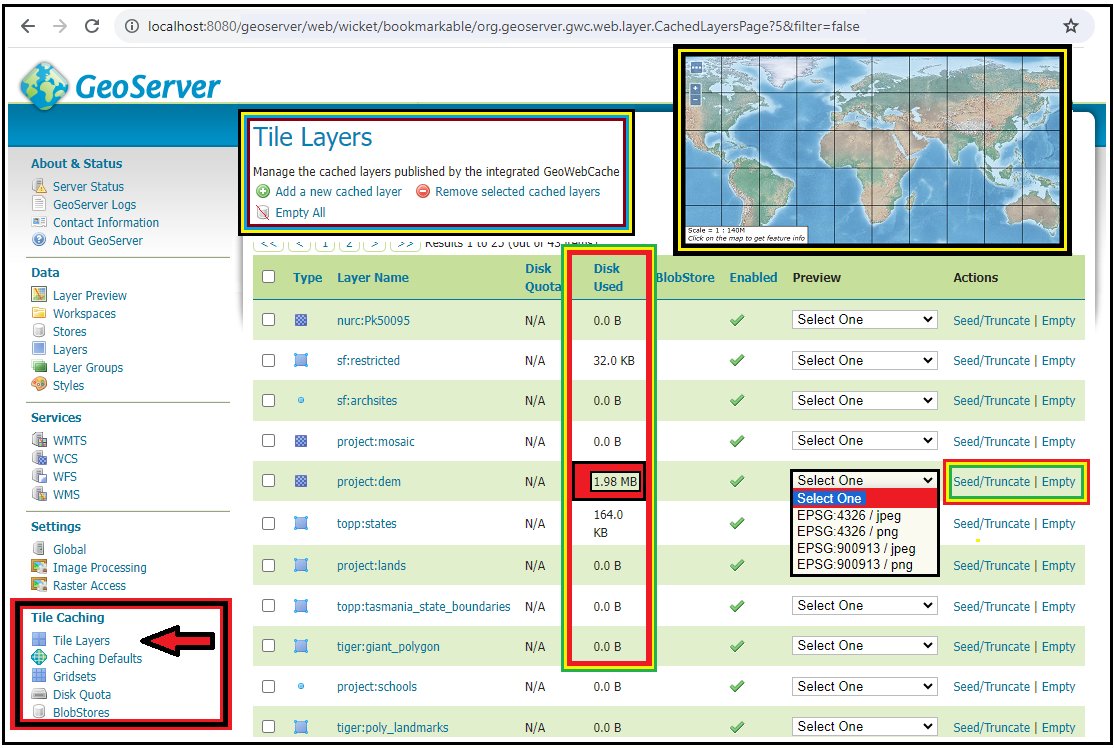
Task: Click the Empty All eraser icon
Action: (262, 211)
